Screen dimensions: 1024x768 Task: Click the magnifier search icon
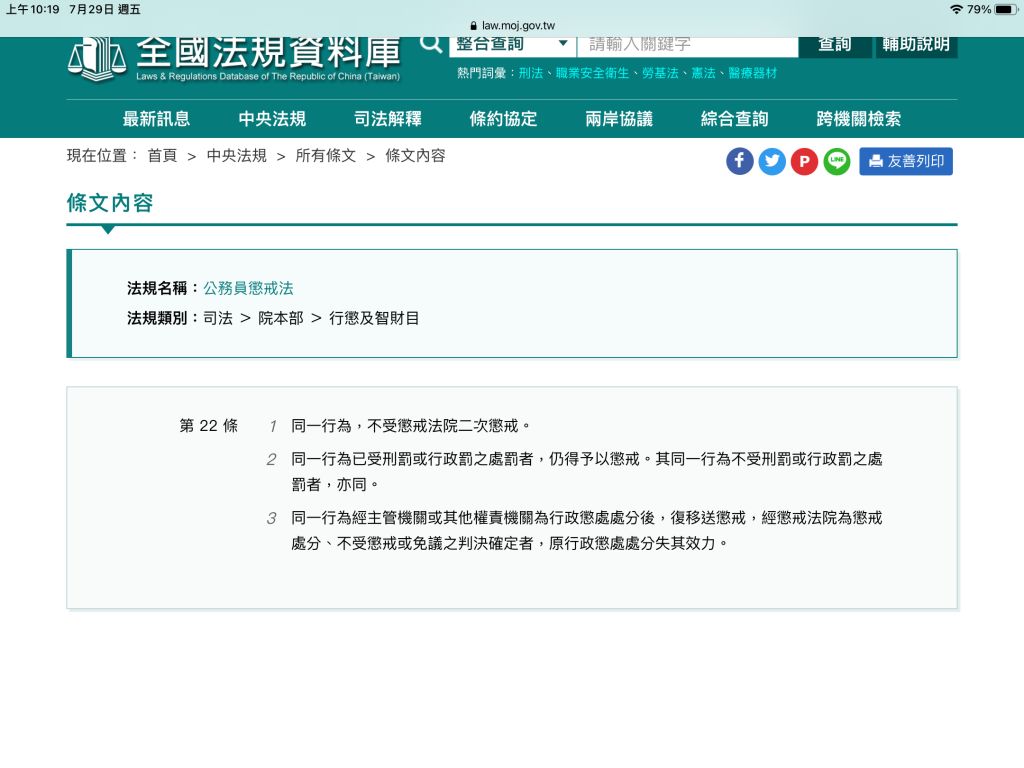431,45
